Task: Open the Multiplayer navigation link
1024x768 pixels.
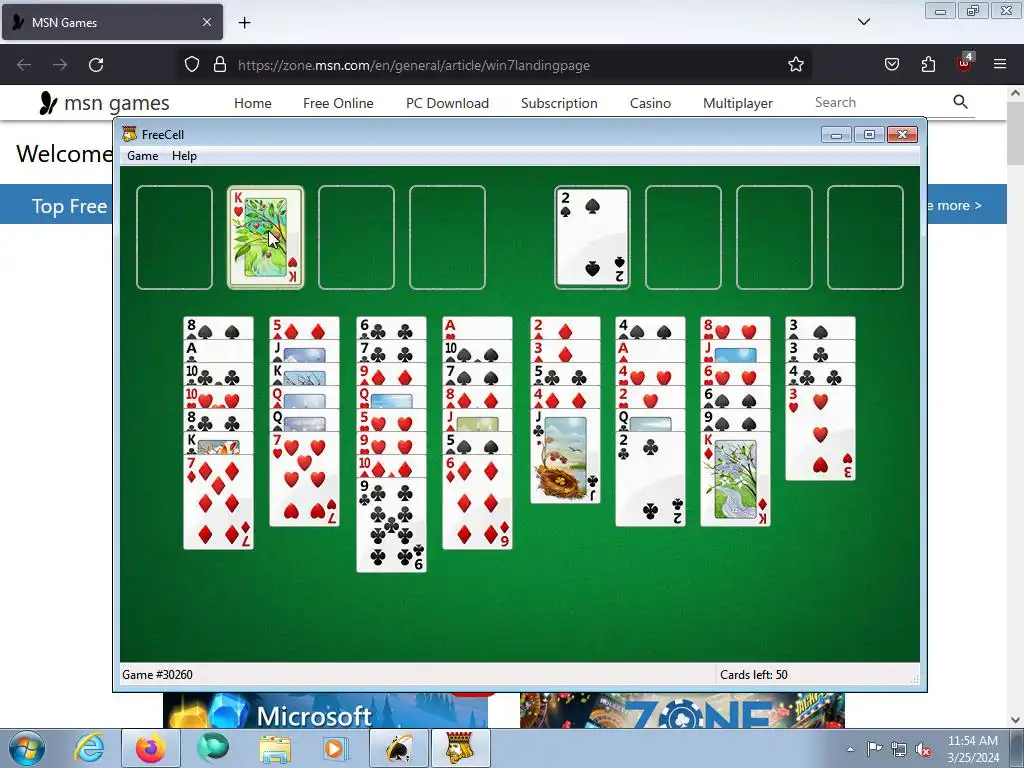Action: [738, 103]
